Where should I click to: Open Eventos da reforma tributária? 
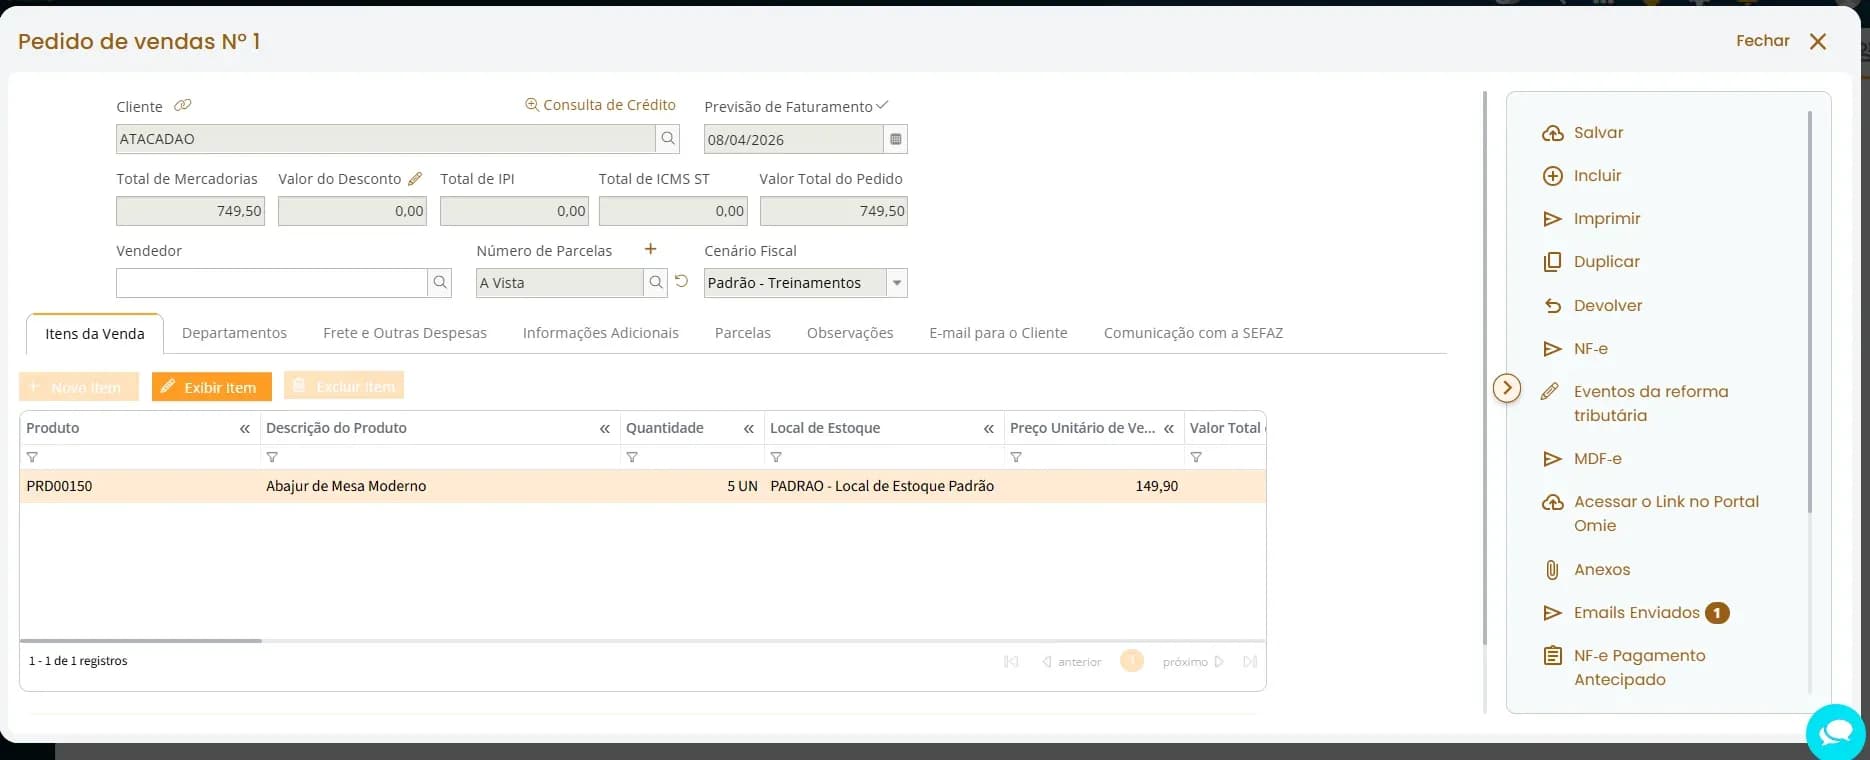coord(1635,403)
